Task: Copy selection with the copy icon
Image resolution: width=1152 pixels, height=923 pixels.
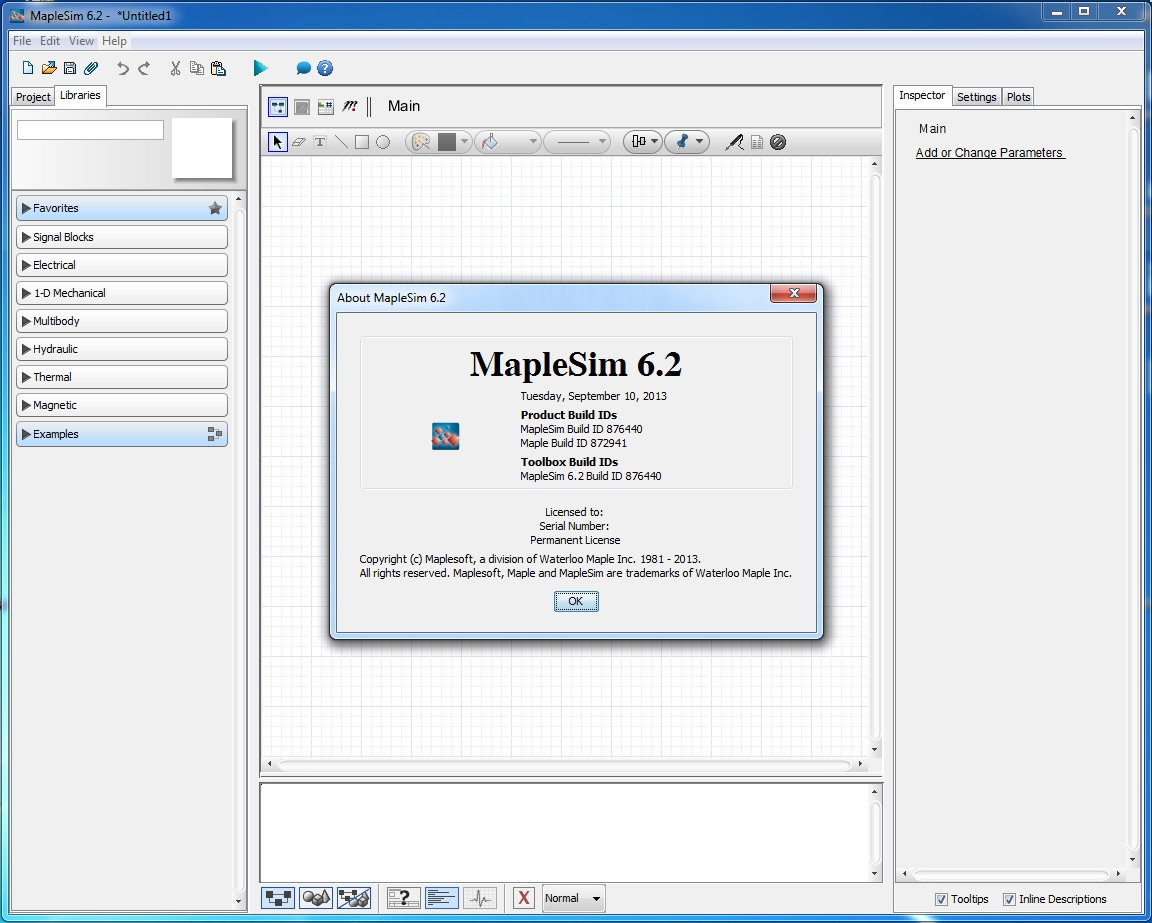Action: 196,68
